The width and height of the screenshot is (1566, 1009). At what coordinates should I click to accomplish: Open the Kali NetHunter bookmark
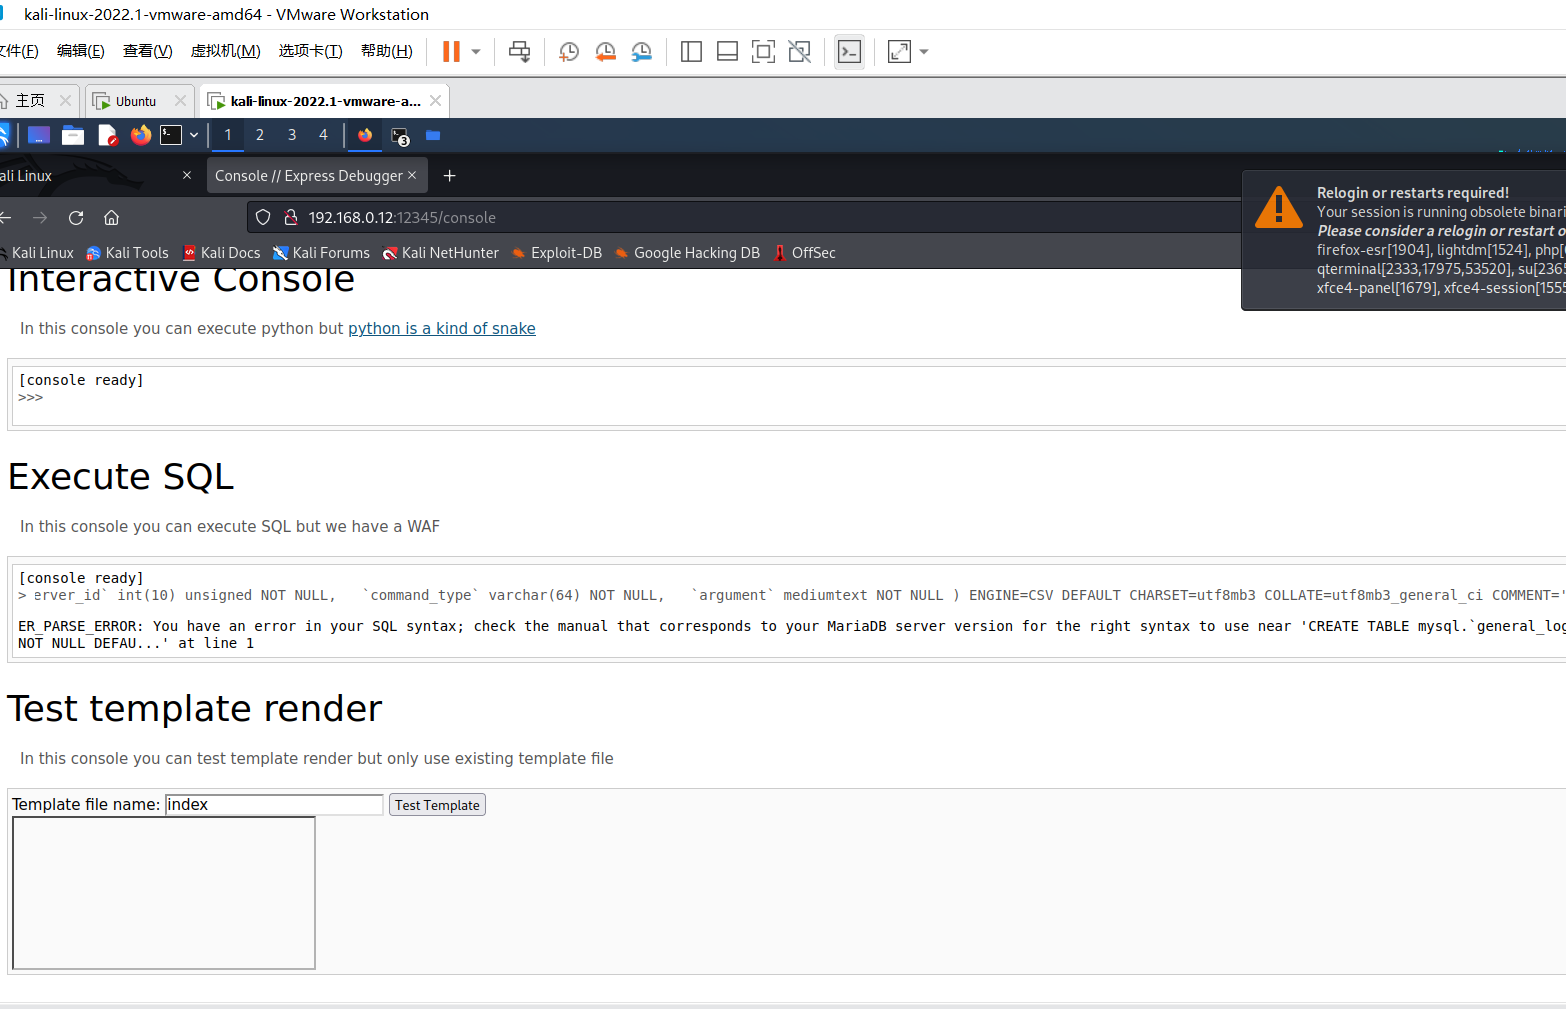click(x=440, y=253)
